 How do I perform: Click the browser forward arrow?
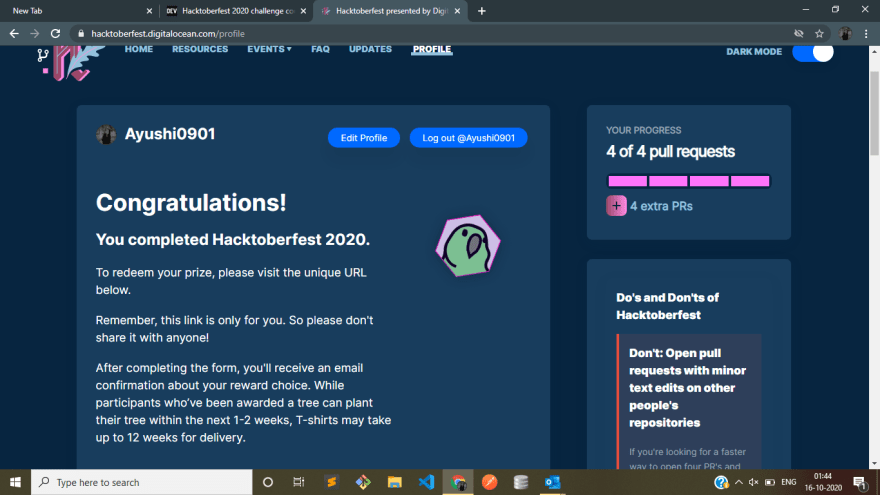click(x=35, y=34)
